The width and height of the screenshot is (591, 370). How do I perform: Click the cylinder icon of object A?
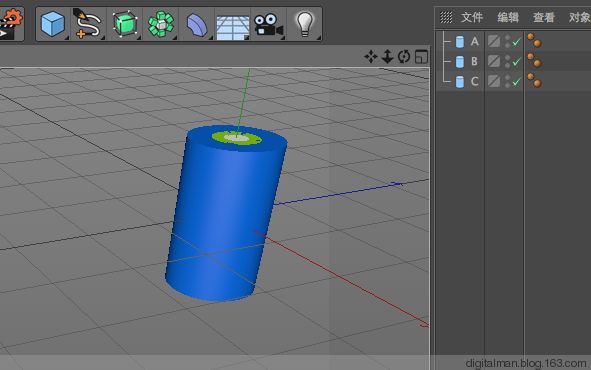click(x=460, y=42)
